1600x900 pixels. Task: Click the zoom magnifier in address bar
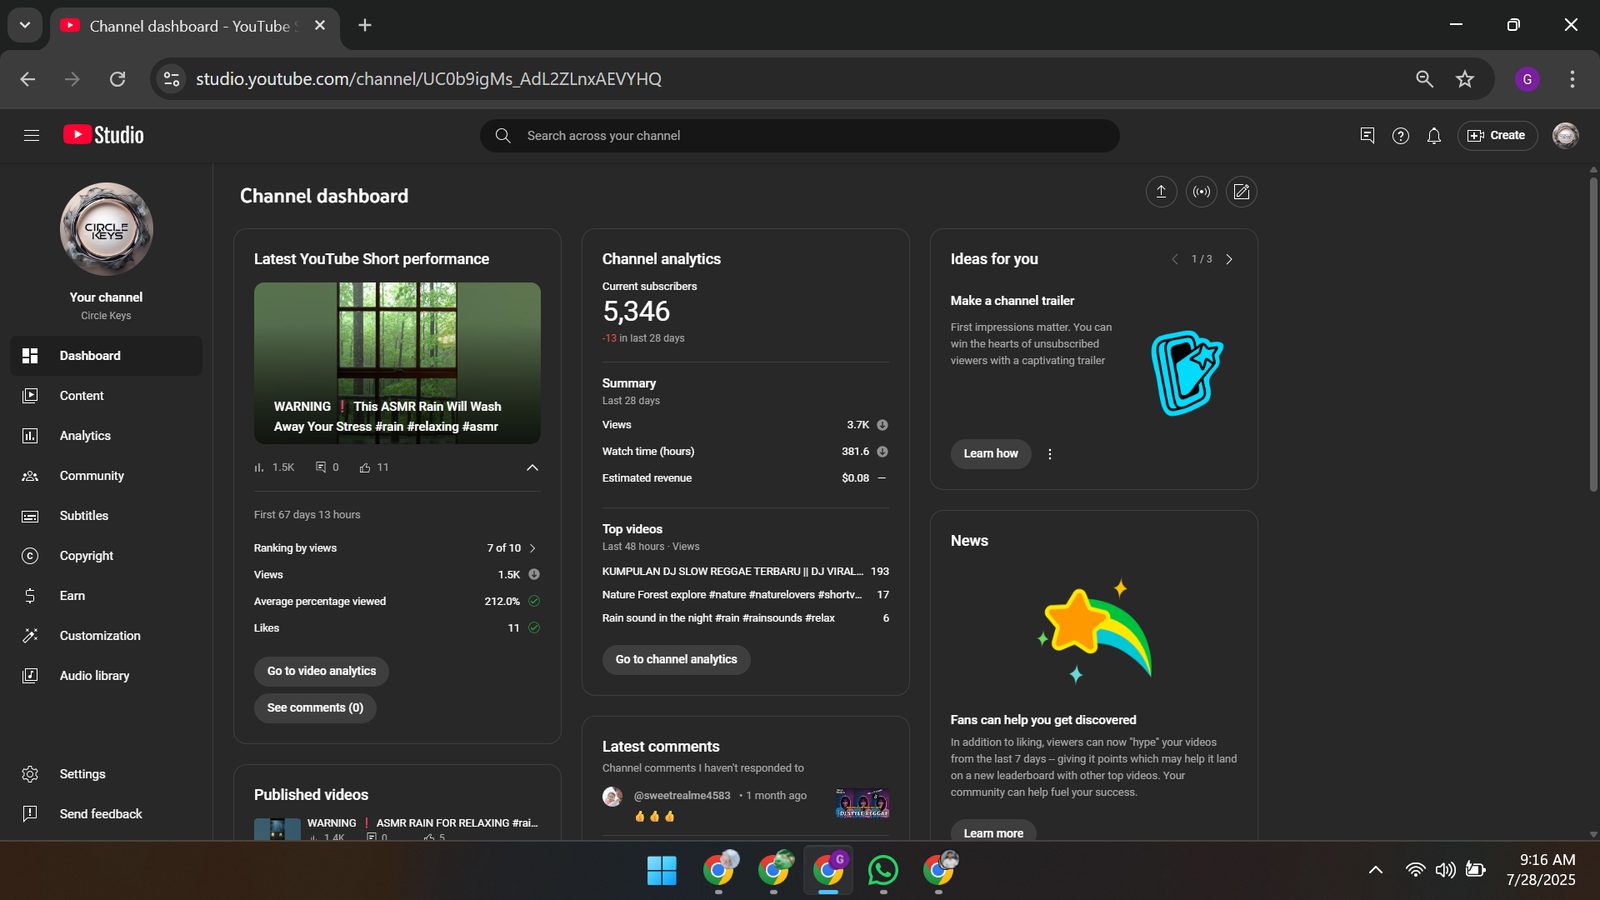tap(1424, 79)
